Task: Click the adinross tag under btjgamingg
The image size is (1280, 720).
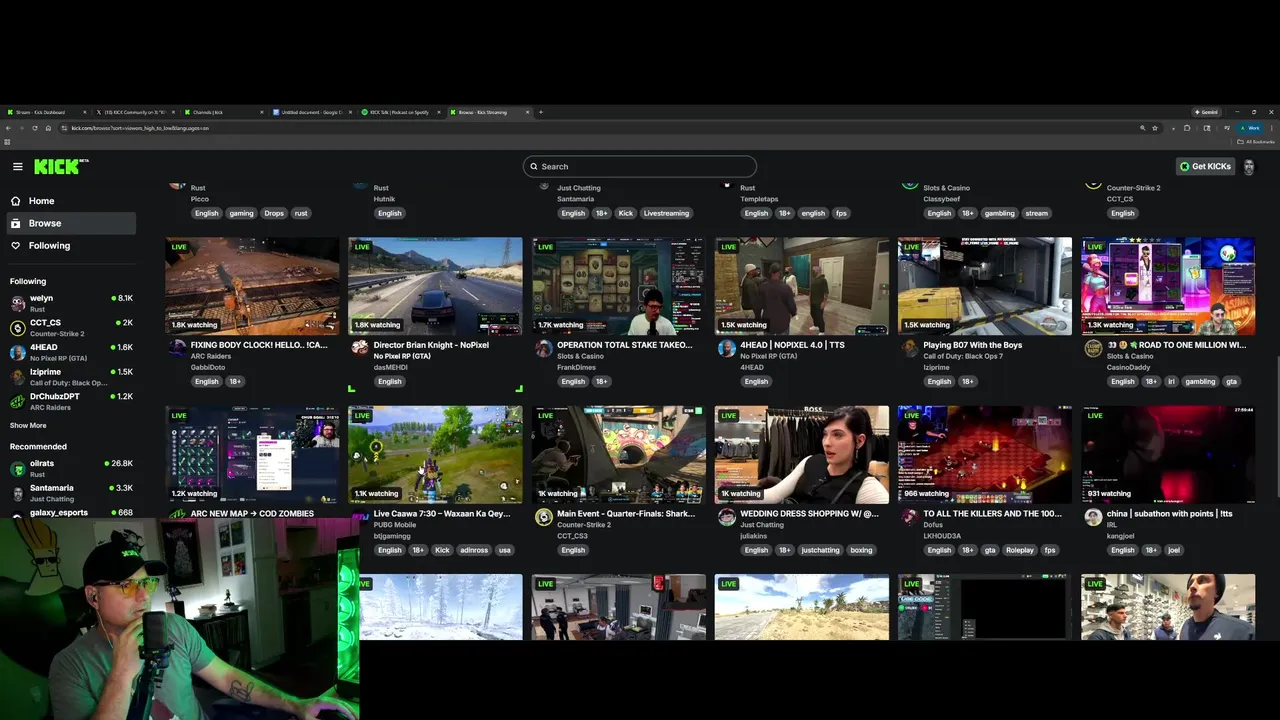Action: (x=473, y=550)
